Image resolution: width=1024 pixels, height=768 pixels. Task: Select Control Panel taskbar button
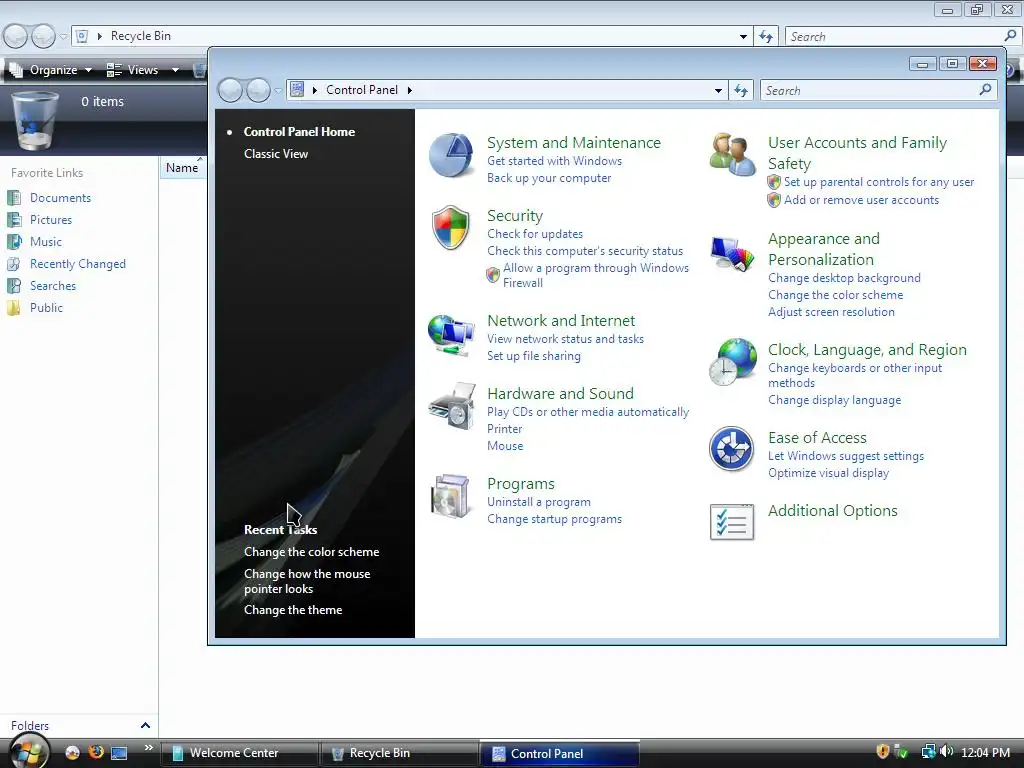[560, 754]
